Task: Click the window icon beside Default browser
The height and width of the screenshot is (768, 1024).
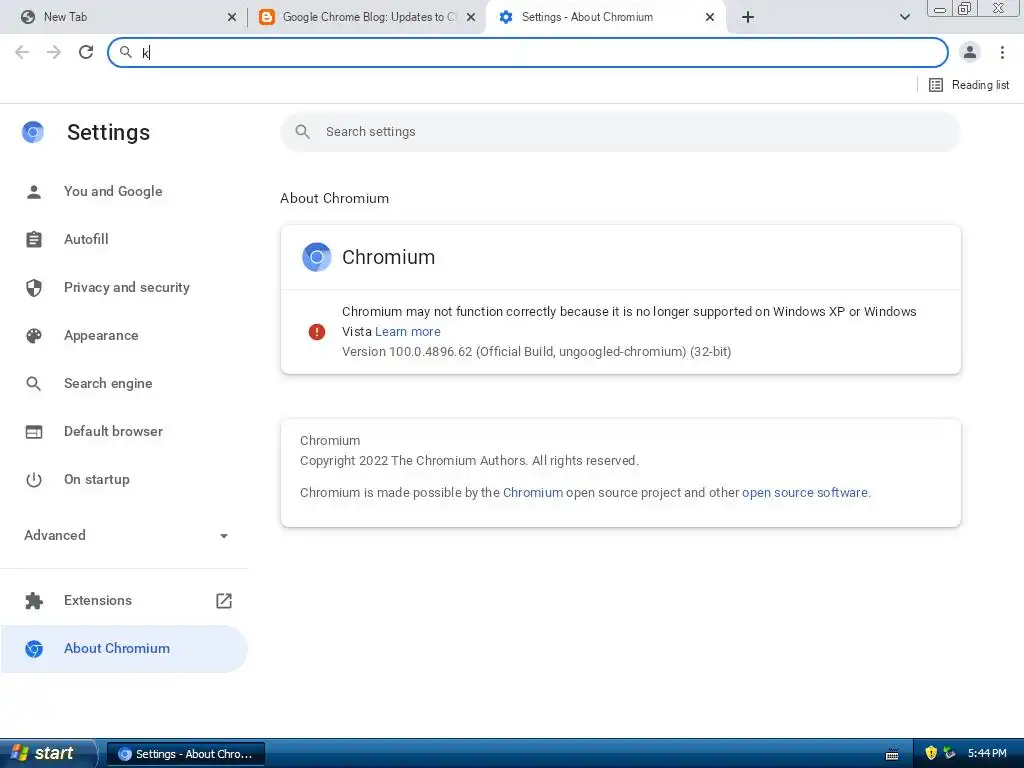Action: (x=34, y=432)
